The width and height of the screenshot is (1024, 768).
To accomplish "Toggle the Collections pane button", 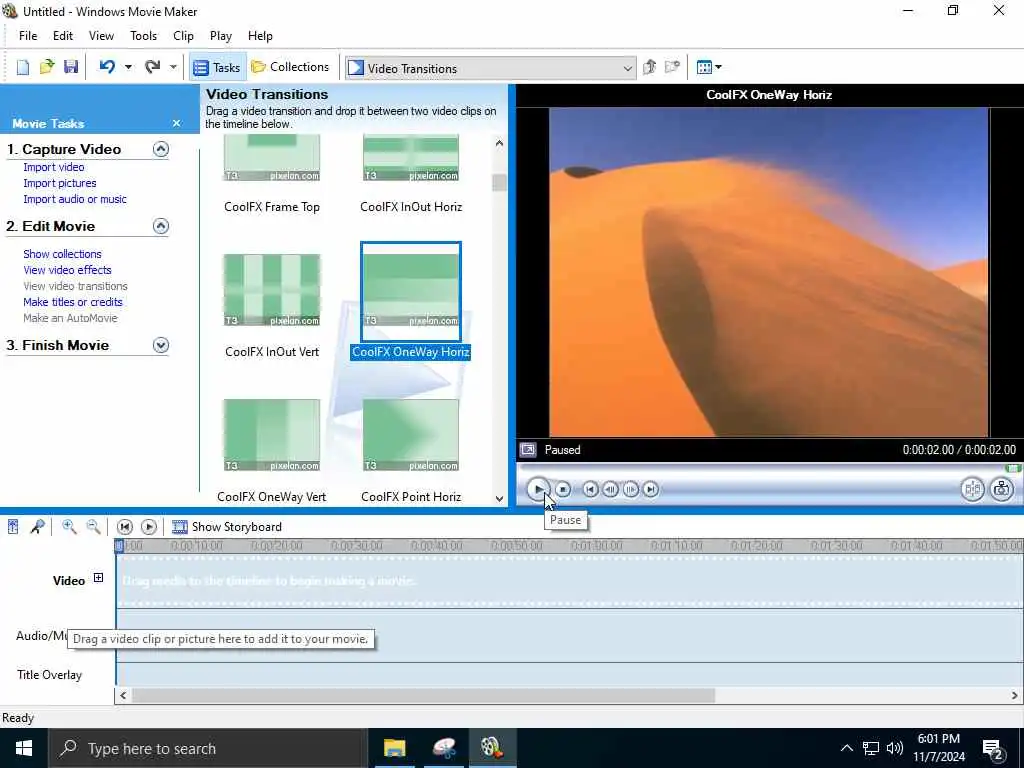I will [290, 67].
